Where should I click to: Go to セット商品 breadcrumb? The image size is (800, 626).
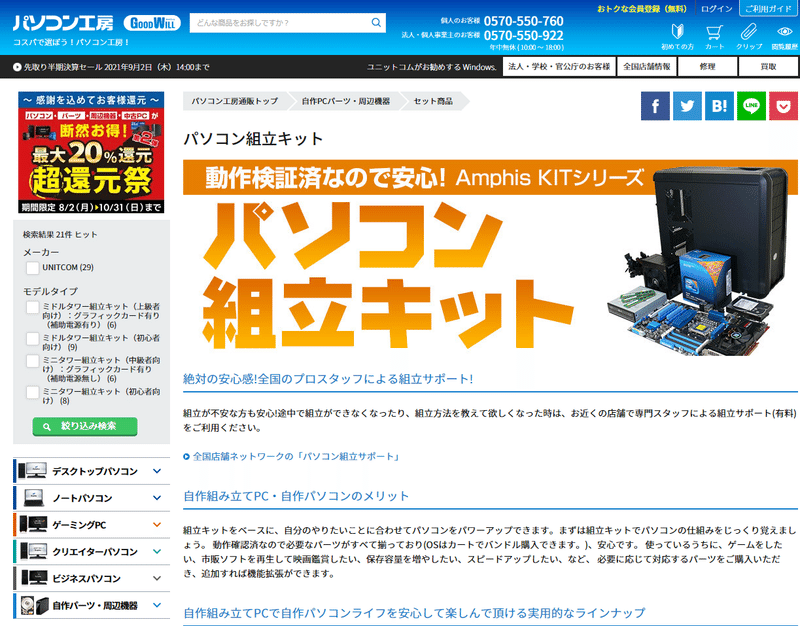click(x=433, y=101)
